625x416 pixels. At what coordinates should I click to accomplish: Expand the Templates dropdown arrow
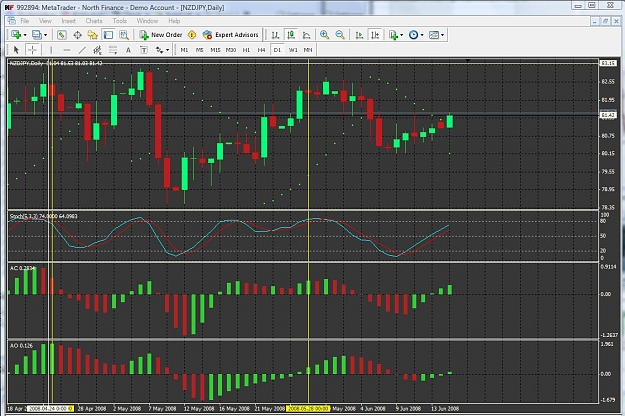pos(442,35)
